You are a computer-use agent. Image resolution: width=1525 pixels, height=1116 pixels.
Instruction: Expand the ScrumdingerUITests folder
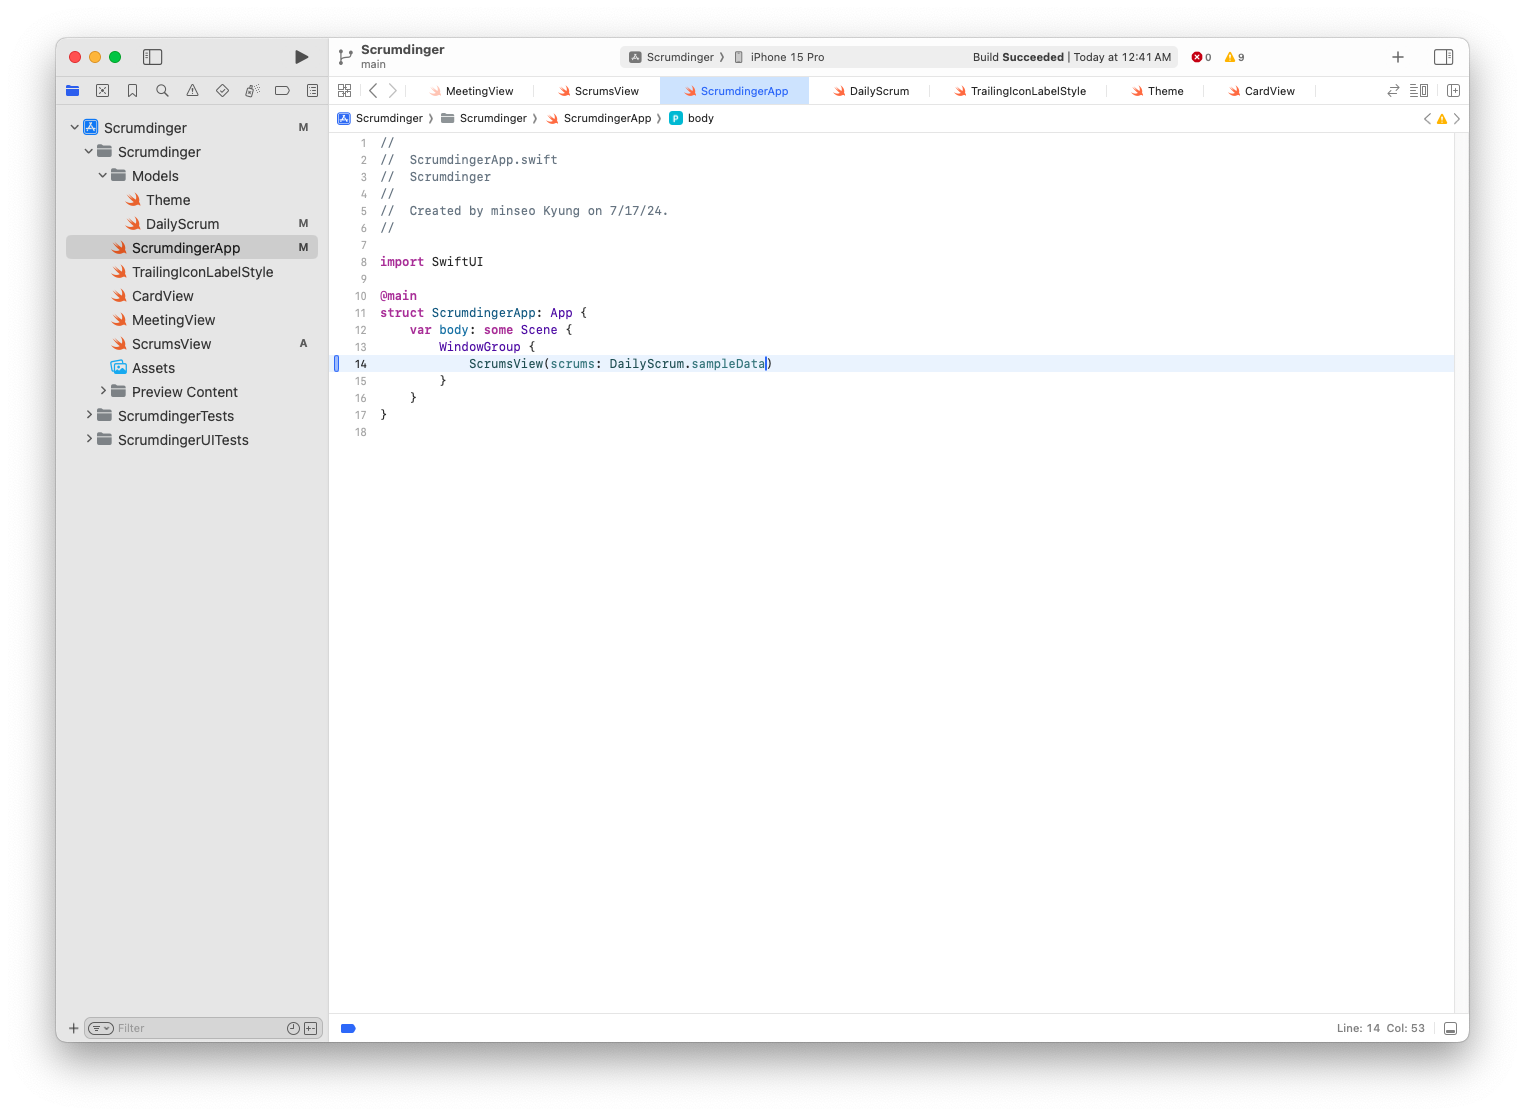tap(88, 440)
